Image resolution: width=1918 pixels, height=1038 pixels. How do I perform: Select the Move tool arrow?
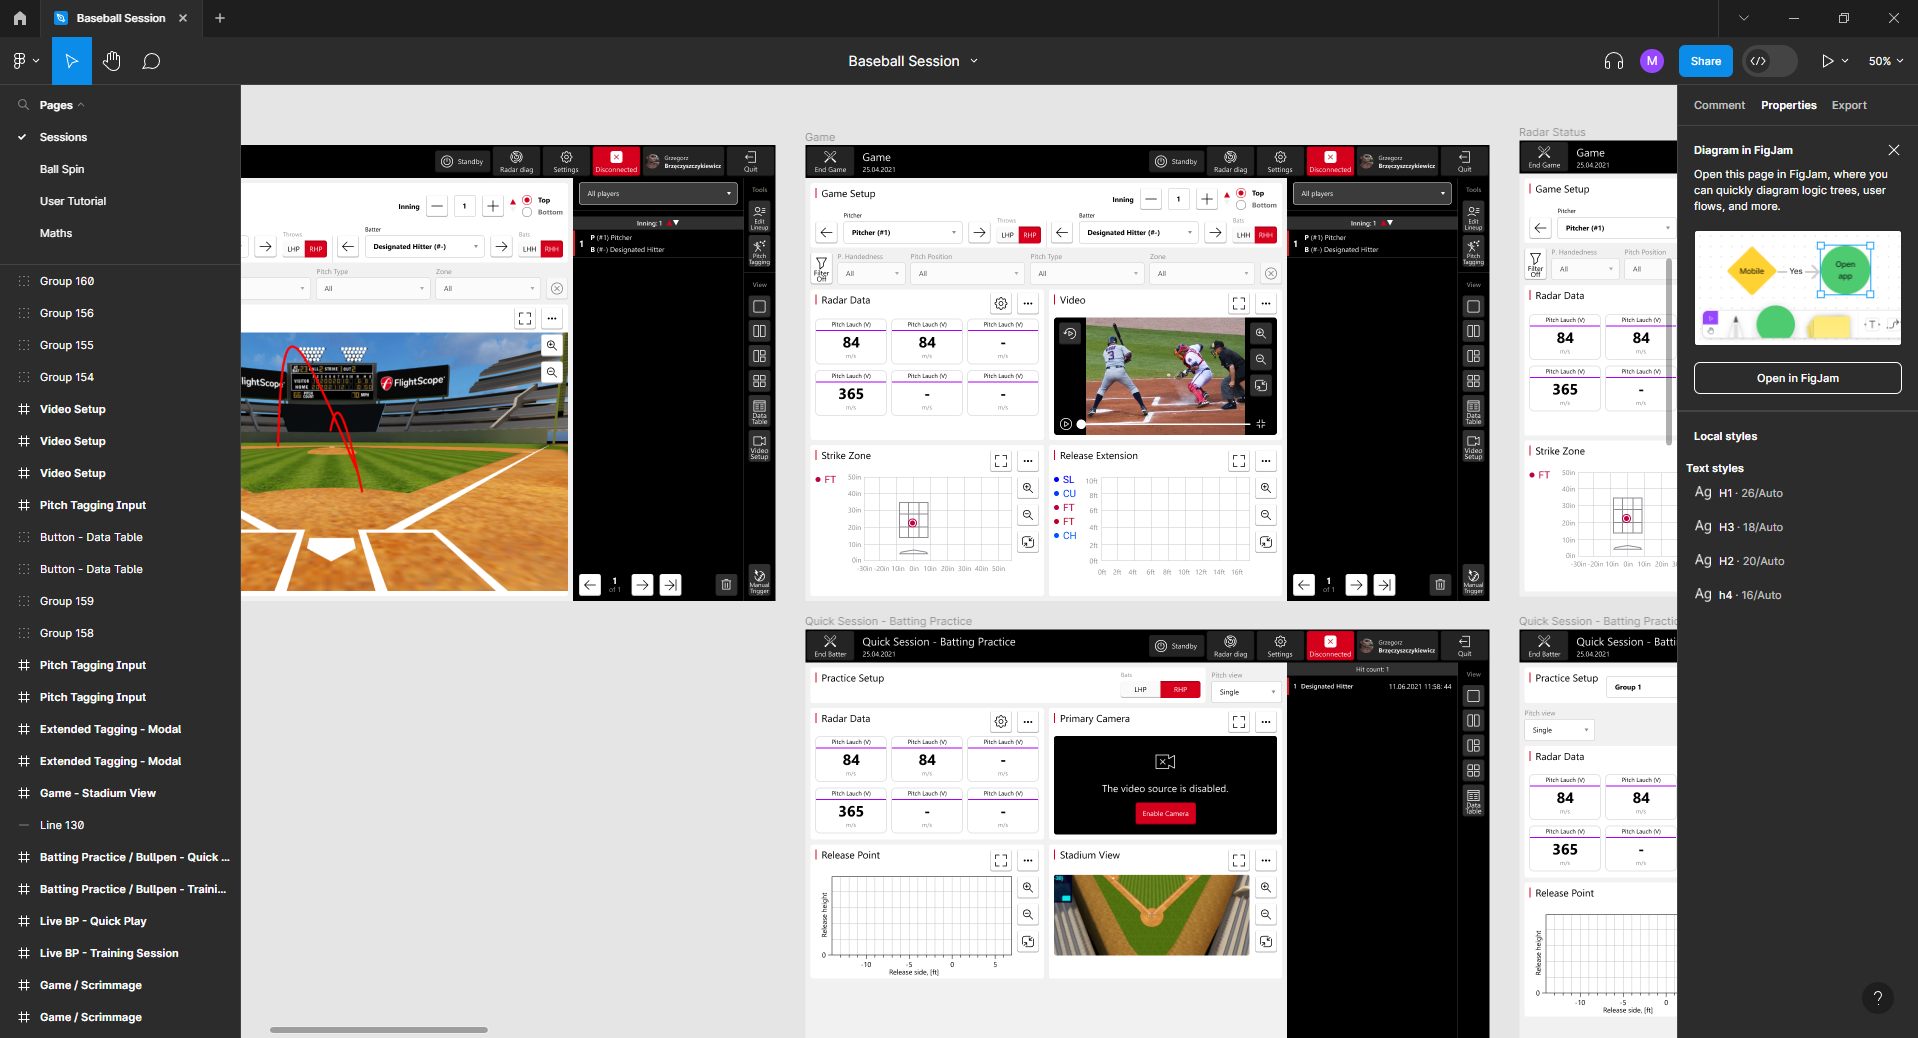tap(71, 61)
